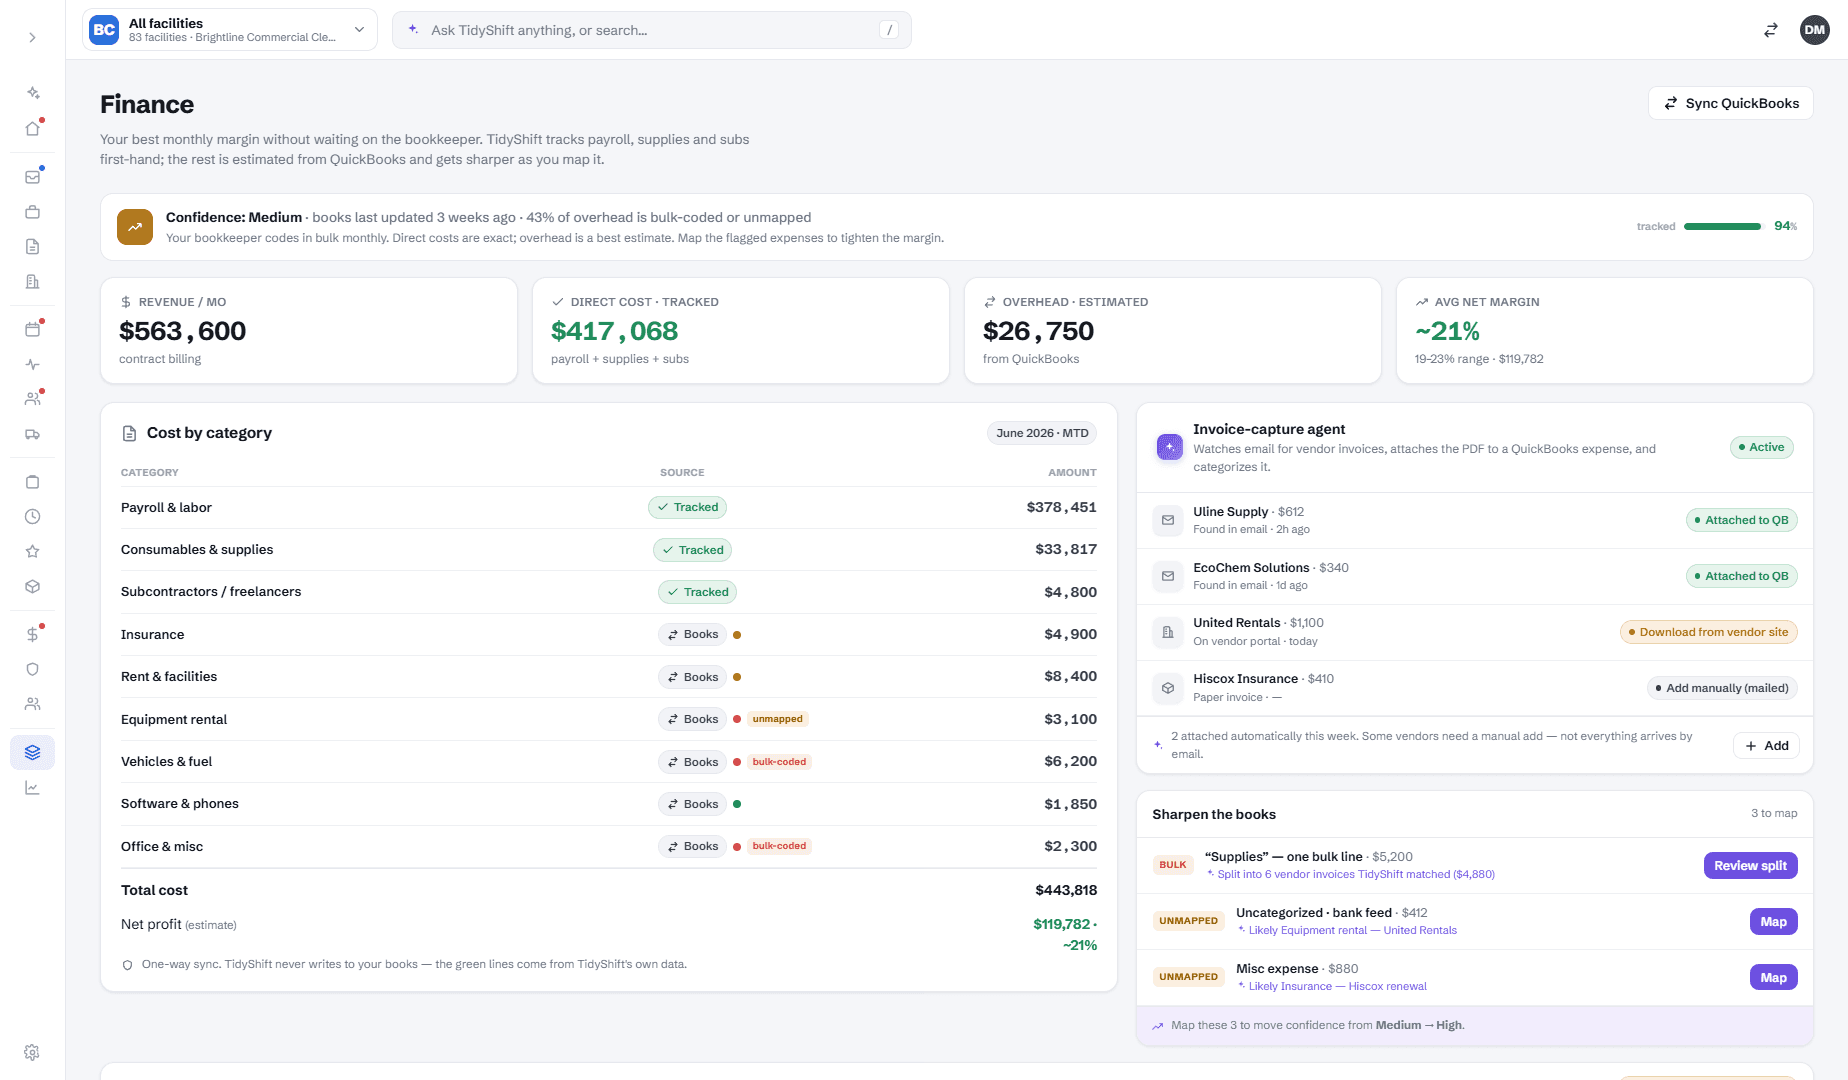Click Download from vendor site for United Rentals

(1708, 632)
